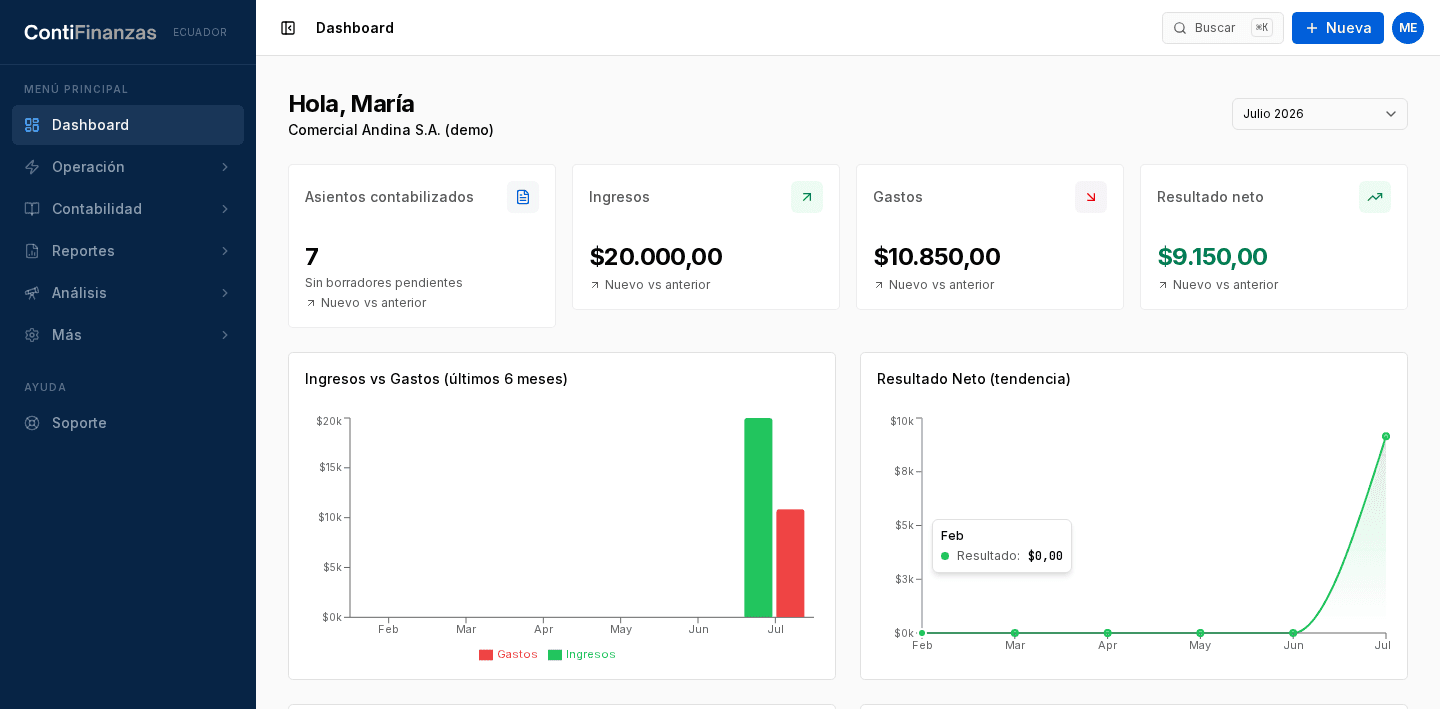Click the Buscar search field
Screen dimensions: 1440x709
click(x=1223, y=28)
